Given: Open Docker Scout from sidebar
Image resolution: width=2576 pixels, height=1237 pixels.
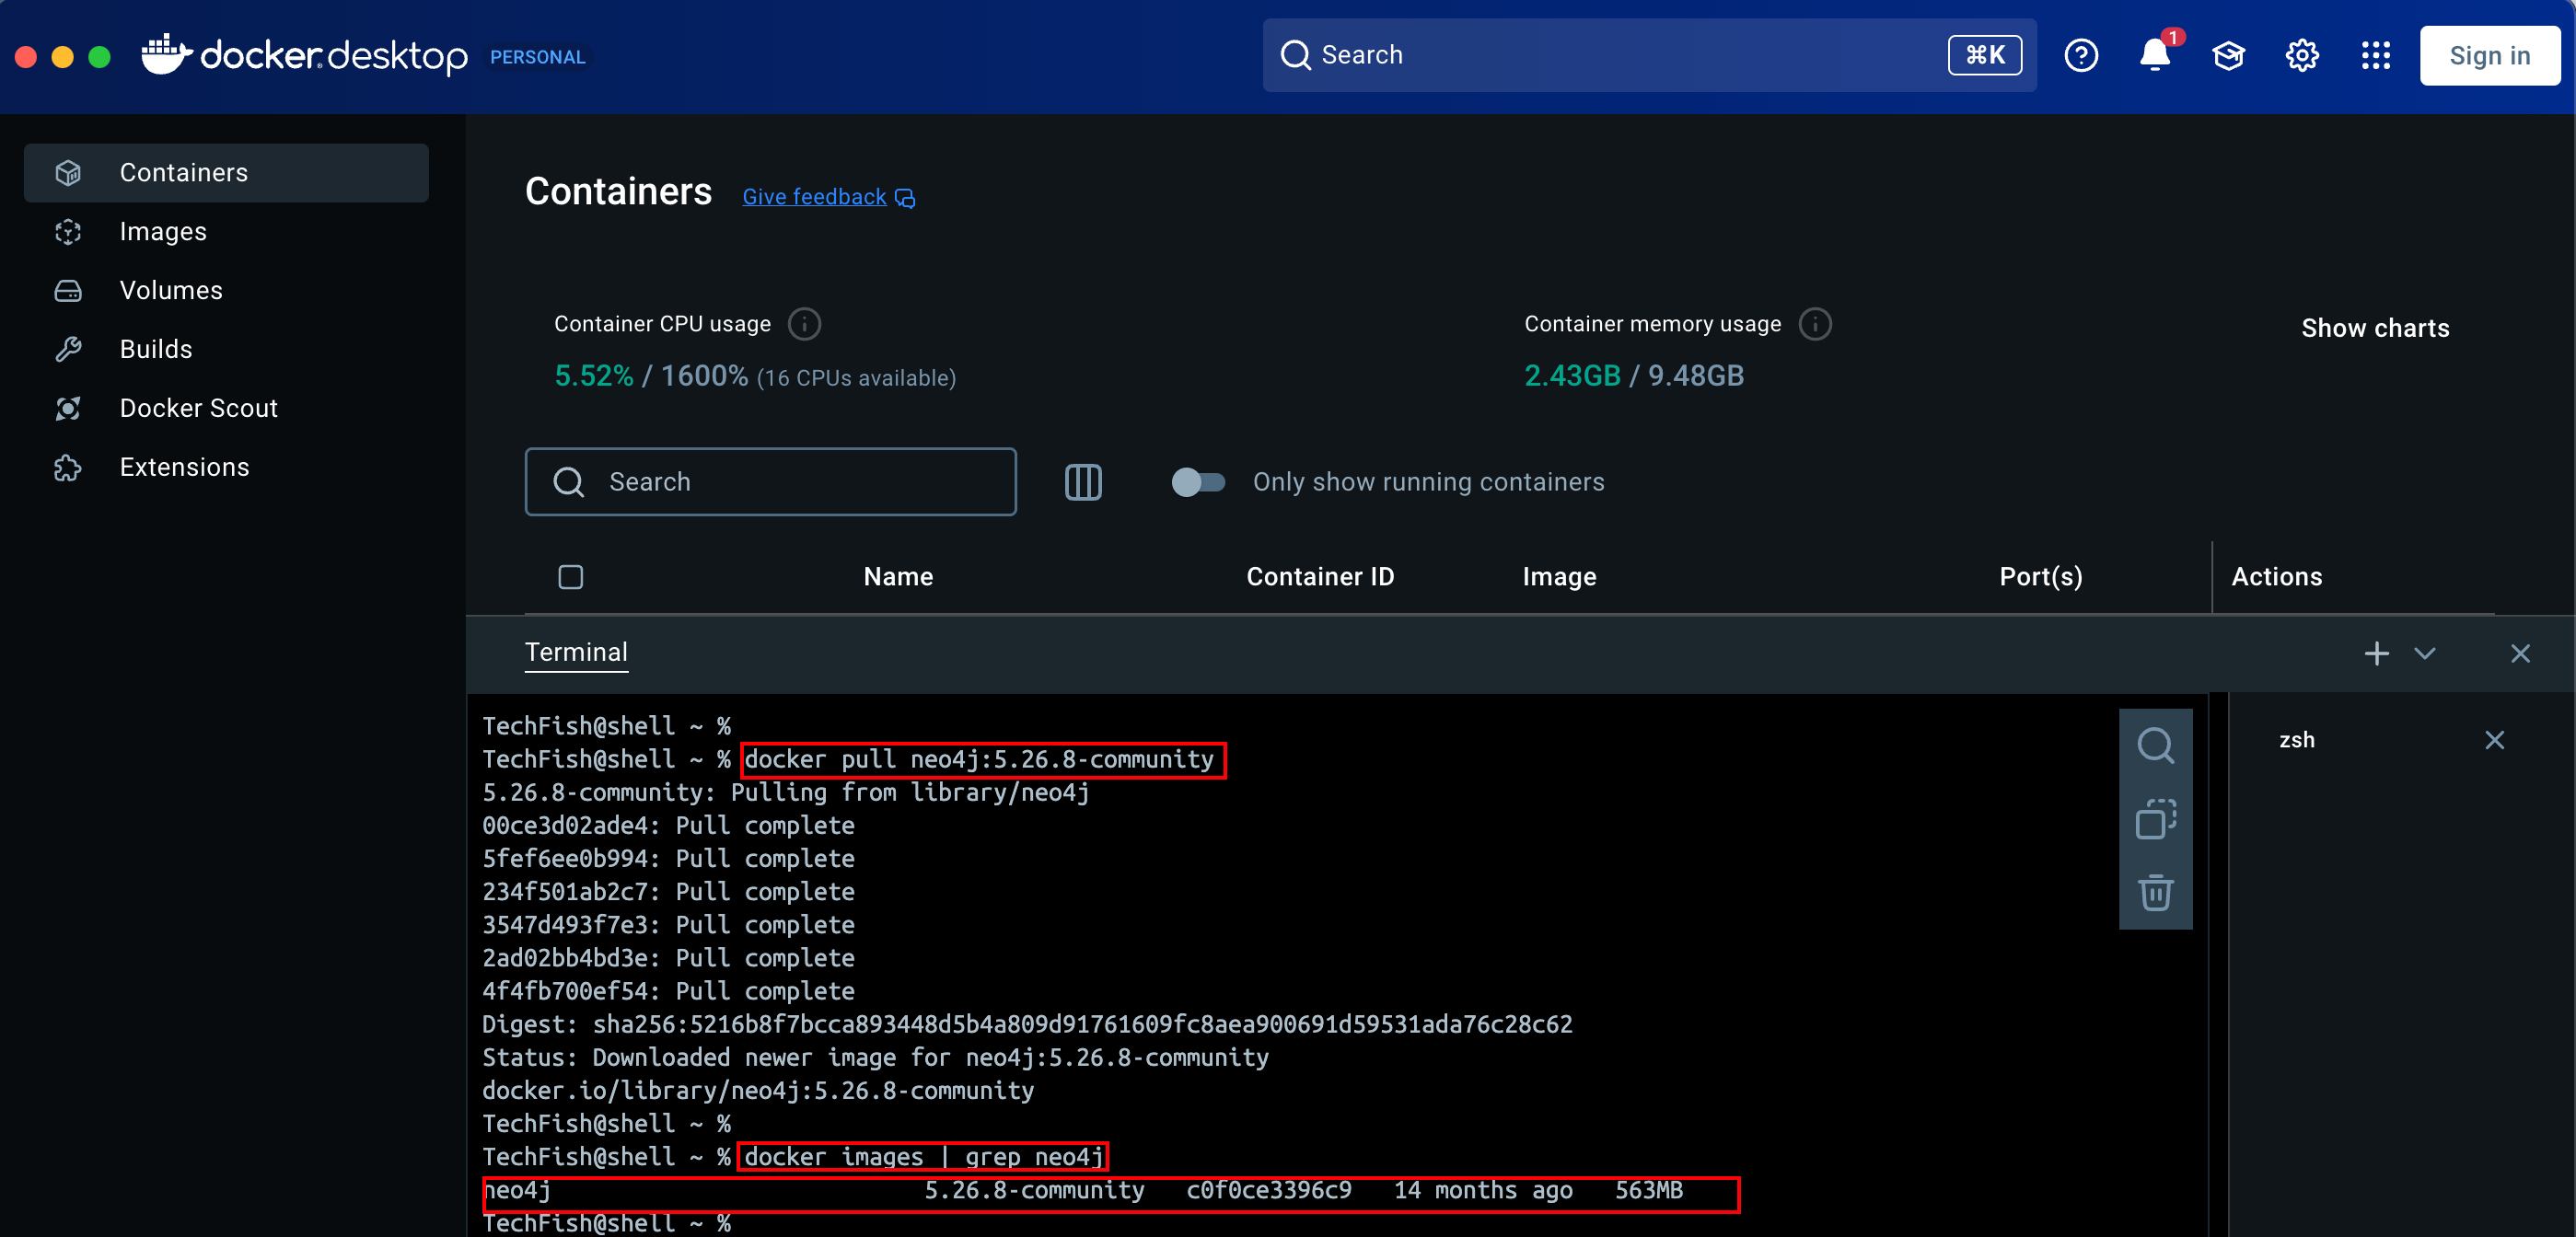Looking at the screenshot, I should (226, 408).
